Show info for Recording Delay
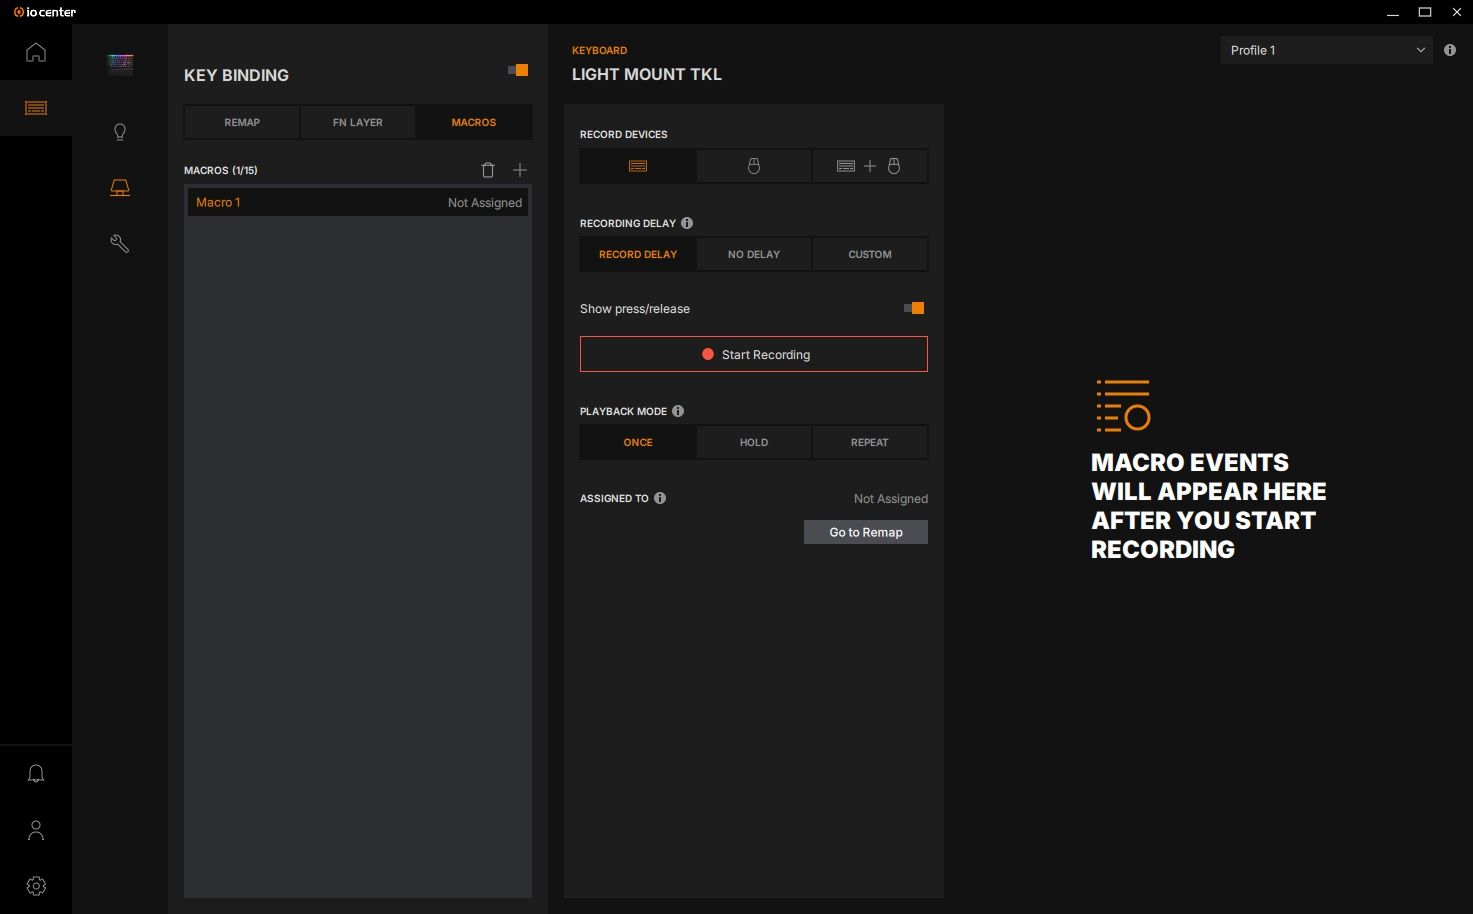Screen dimensions: 1473x914 point(687,223)
